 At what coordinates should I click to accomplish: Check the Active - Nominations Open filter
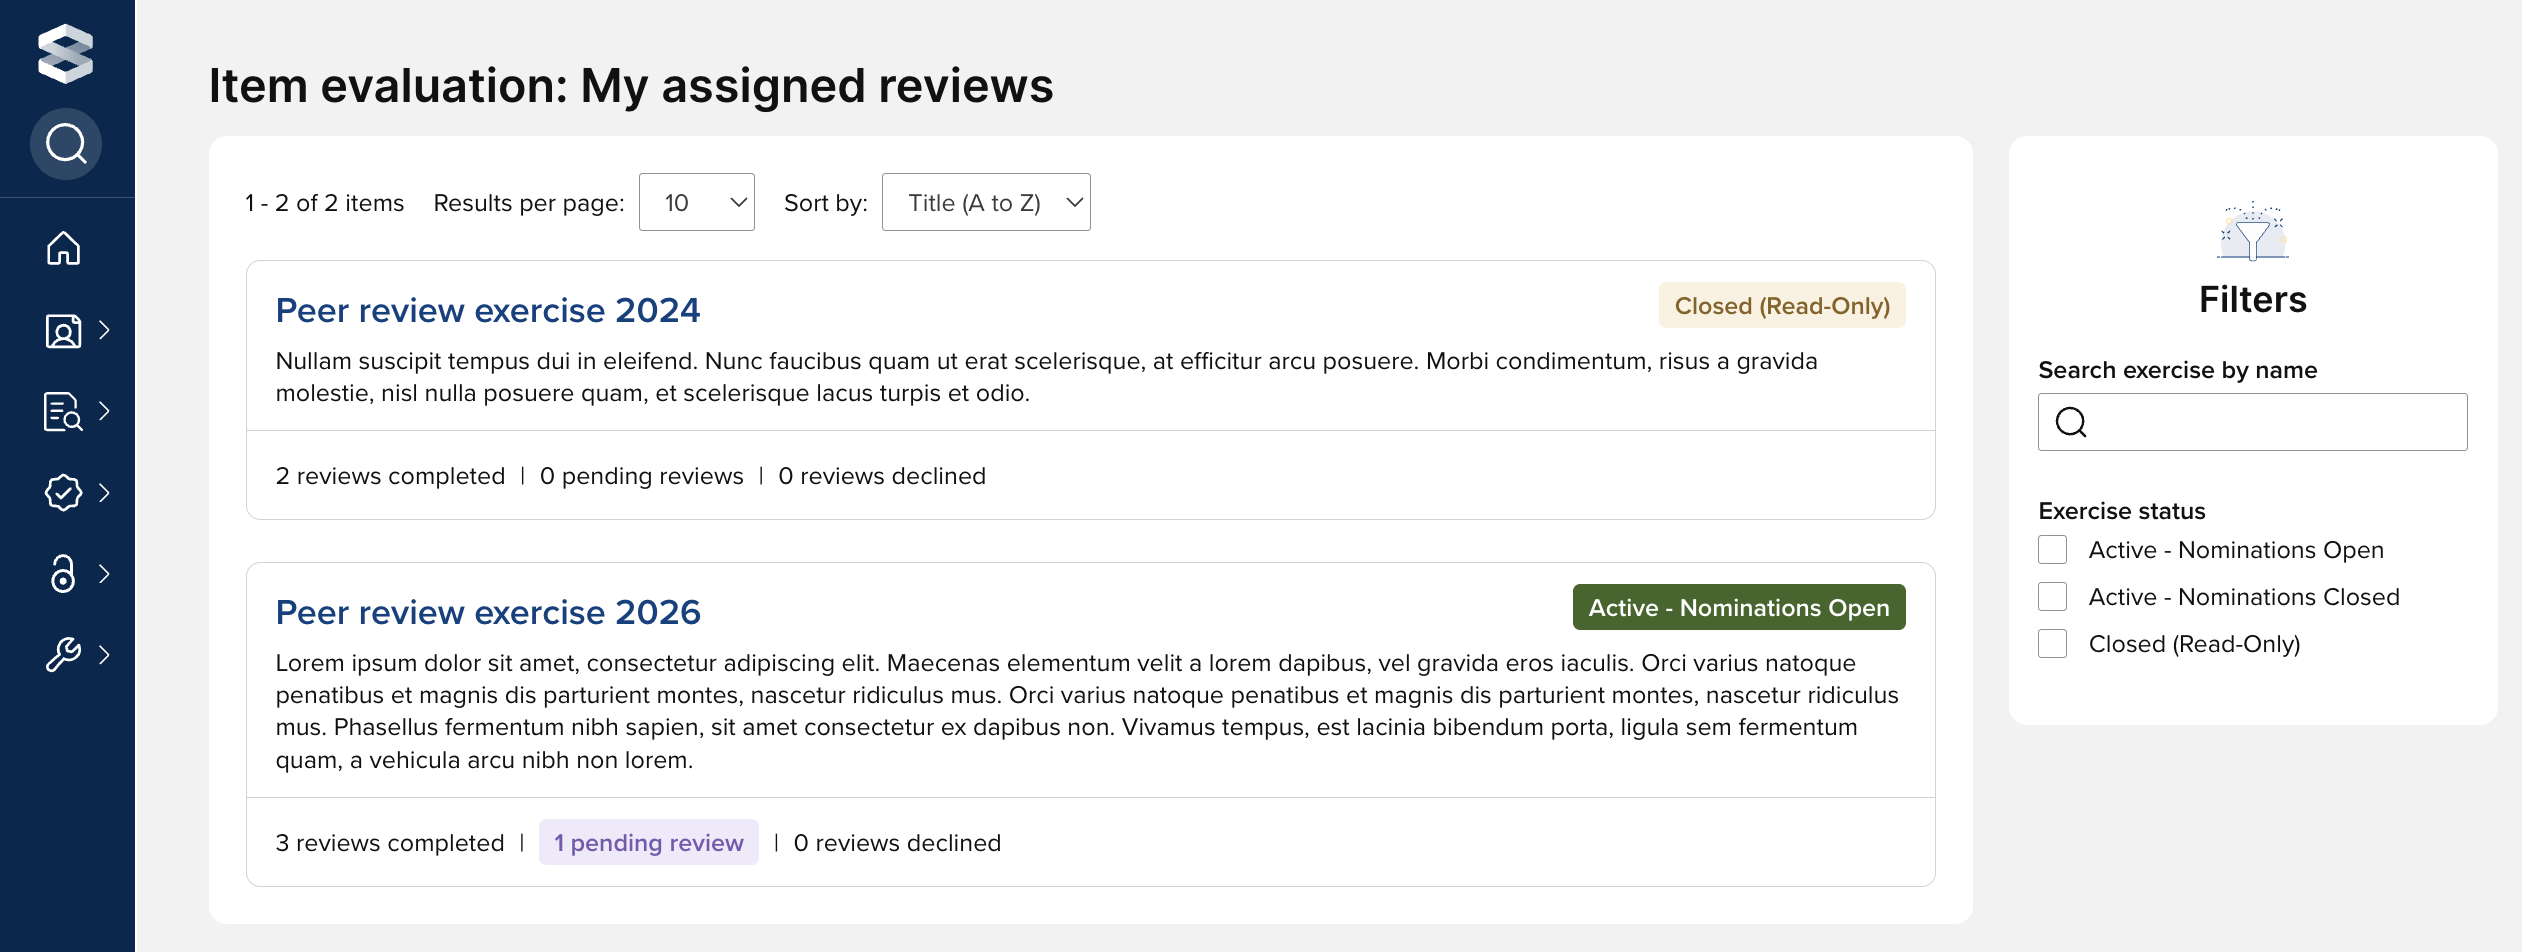[x=2053, y=550]
